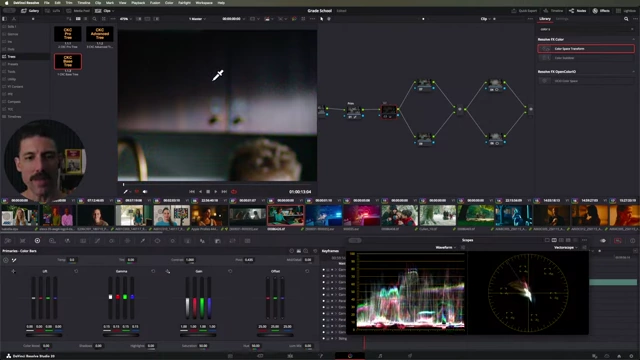Toggle the Media Pool panel
640x360 pixels.
(78, 11)
